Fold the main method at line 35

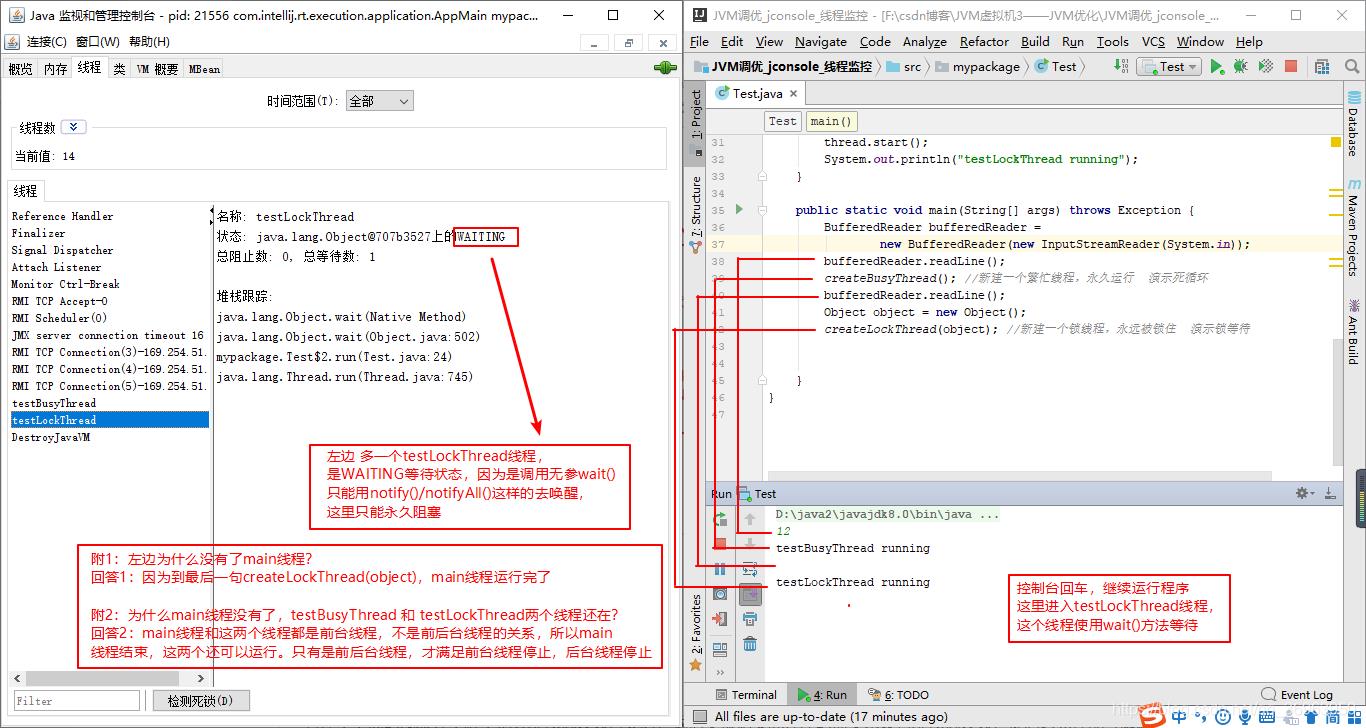coord(762,210)
